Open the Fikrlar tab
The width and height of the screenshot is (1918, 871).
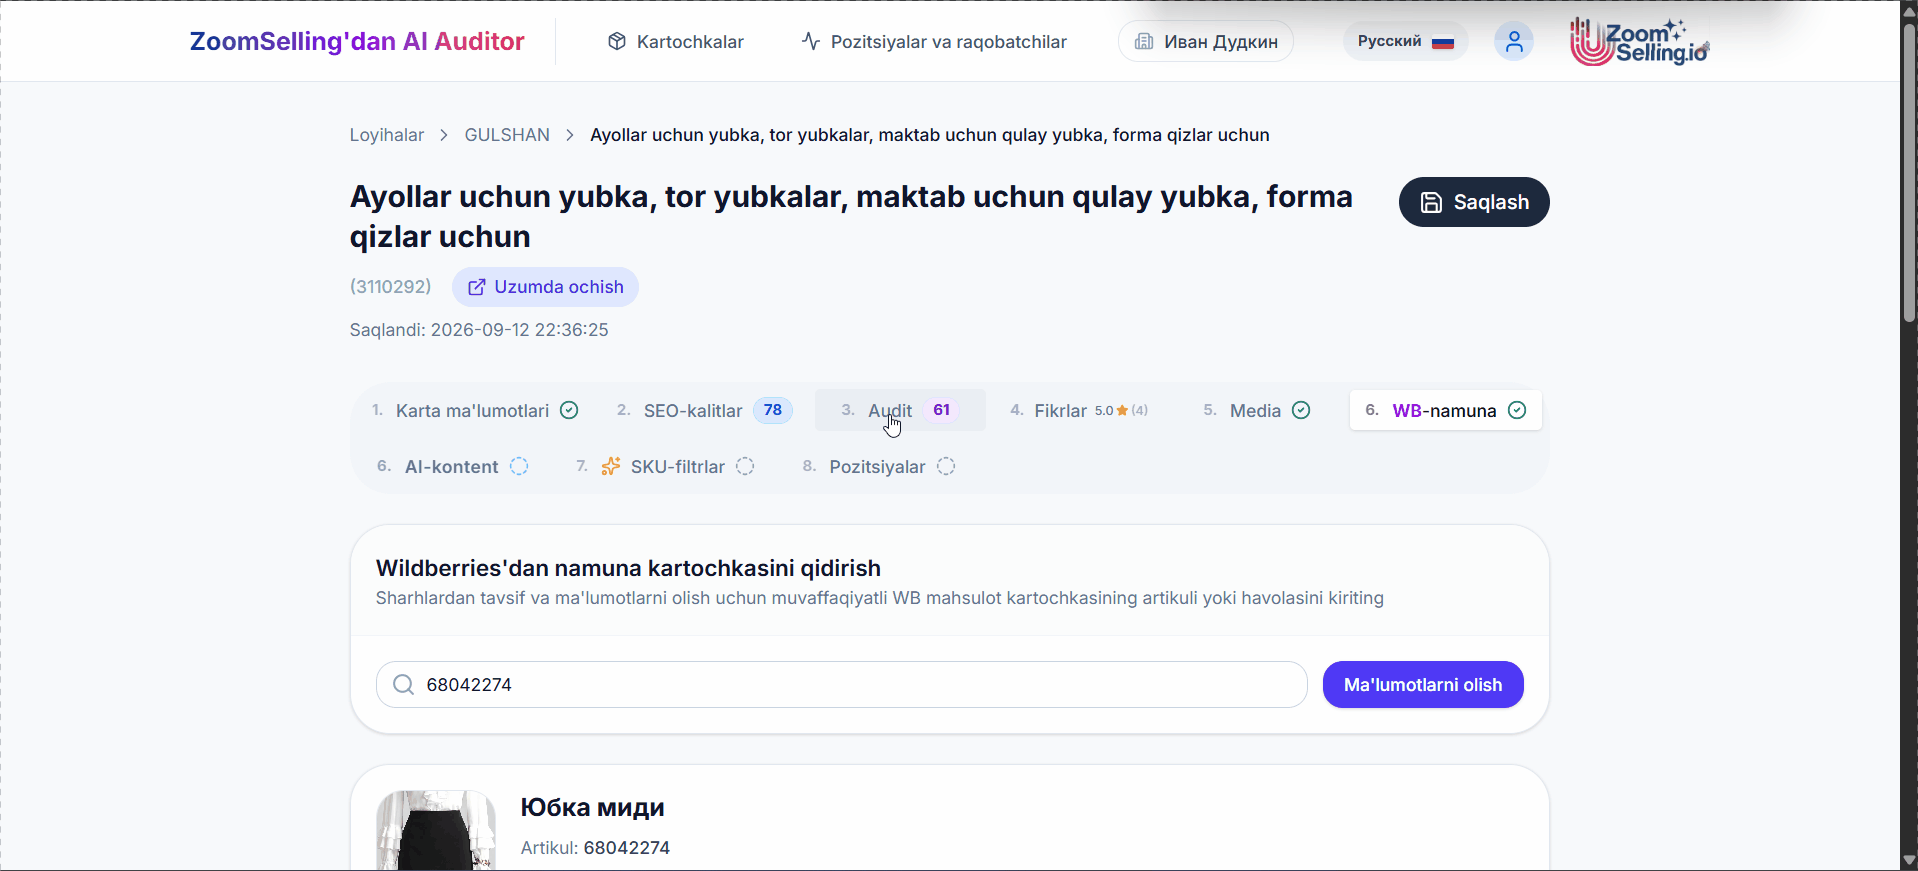1080,410
